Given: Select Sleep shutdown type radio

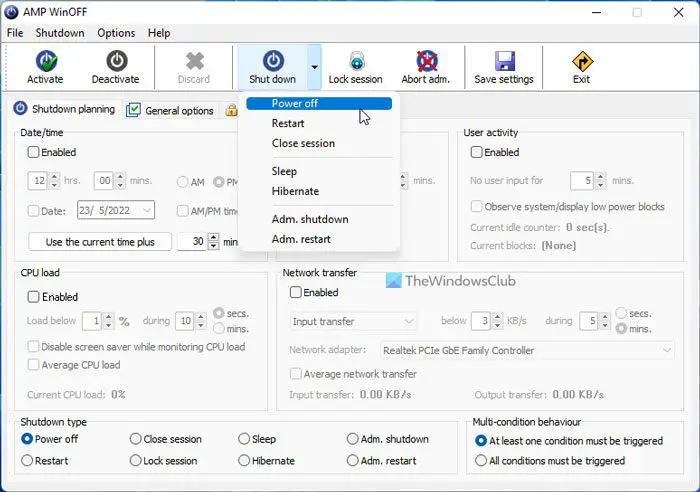Looking at the screenshot, I should pos(244,439).
